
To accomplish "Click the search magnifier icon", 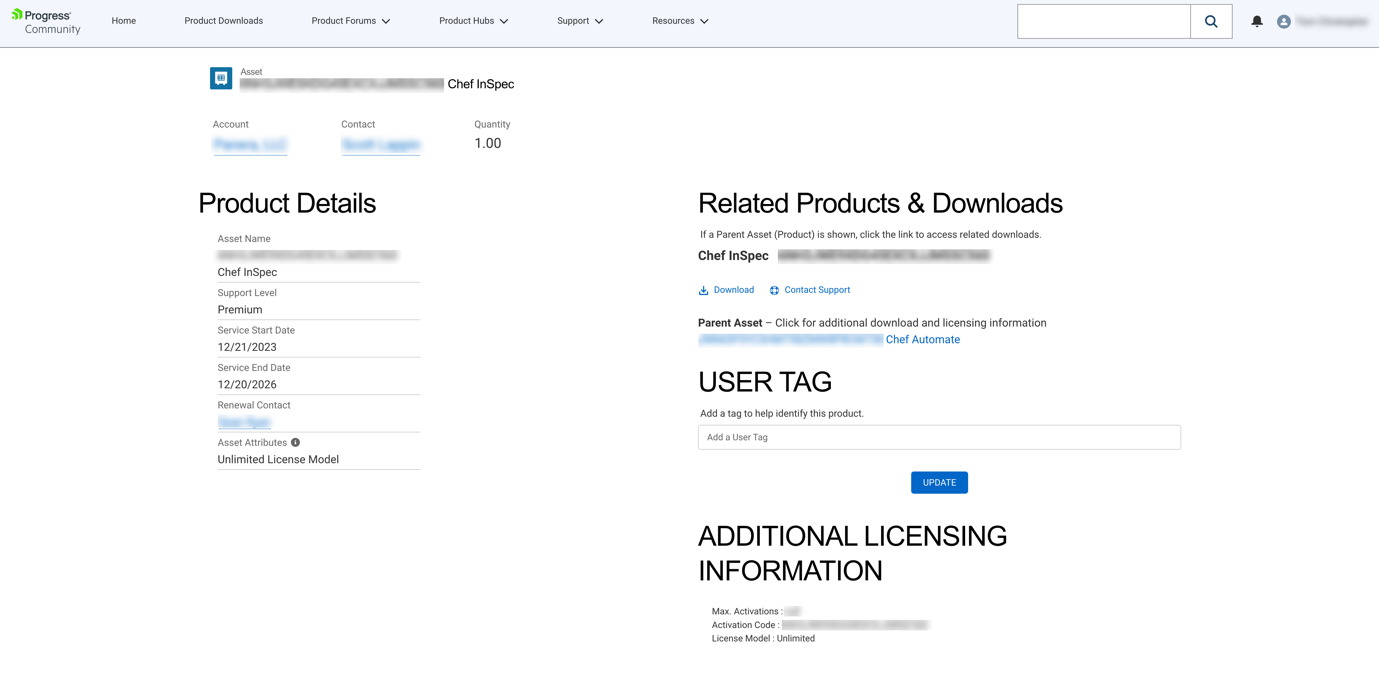I will point(1210,21).
